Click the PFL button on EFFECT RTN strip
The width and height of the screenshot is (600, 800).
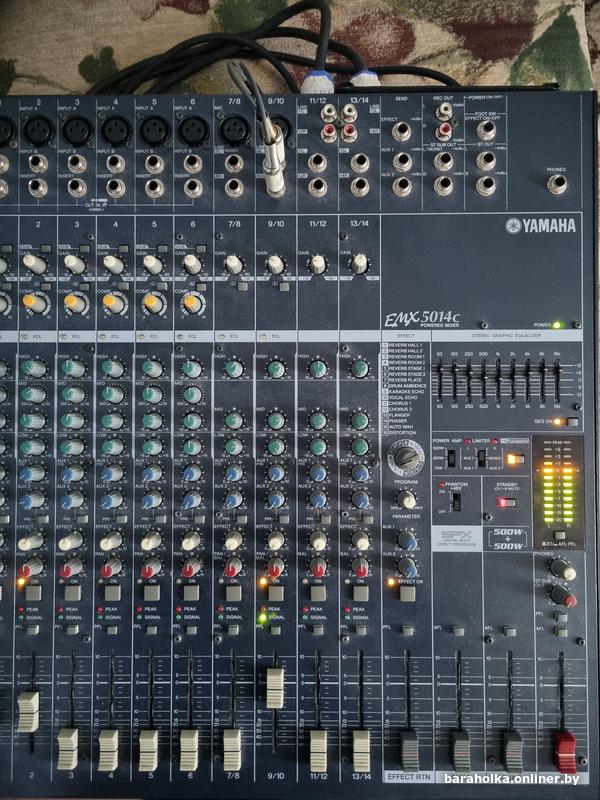[x=407, y=631]
